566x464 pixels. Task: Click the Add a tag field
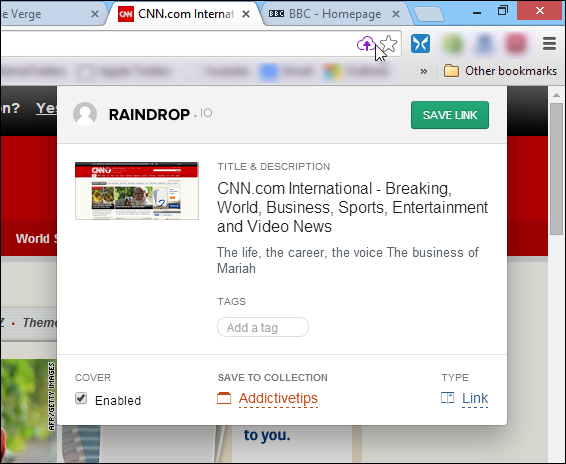263,327
